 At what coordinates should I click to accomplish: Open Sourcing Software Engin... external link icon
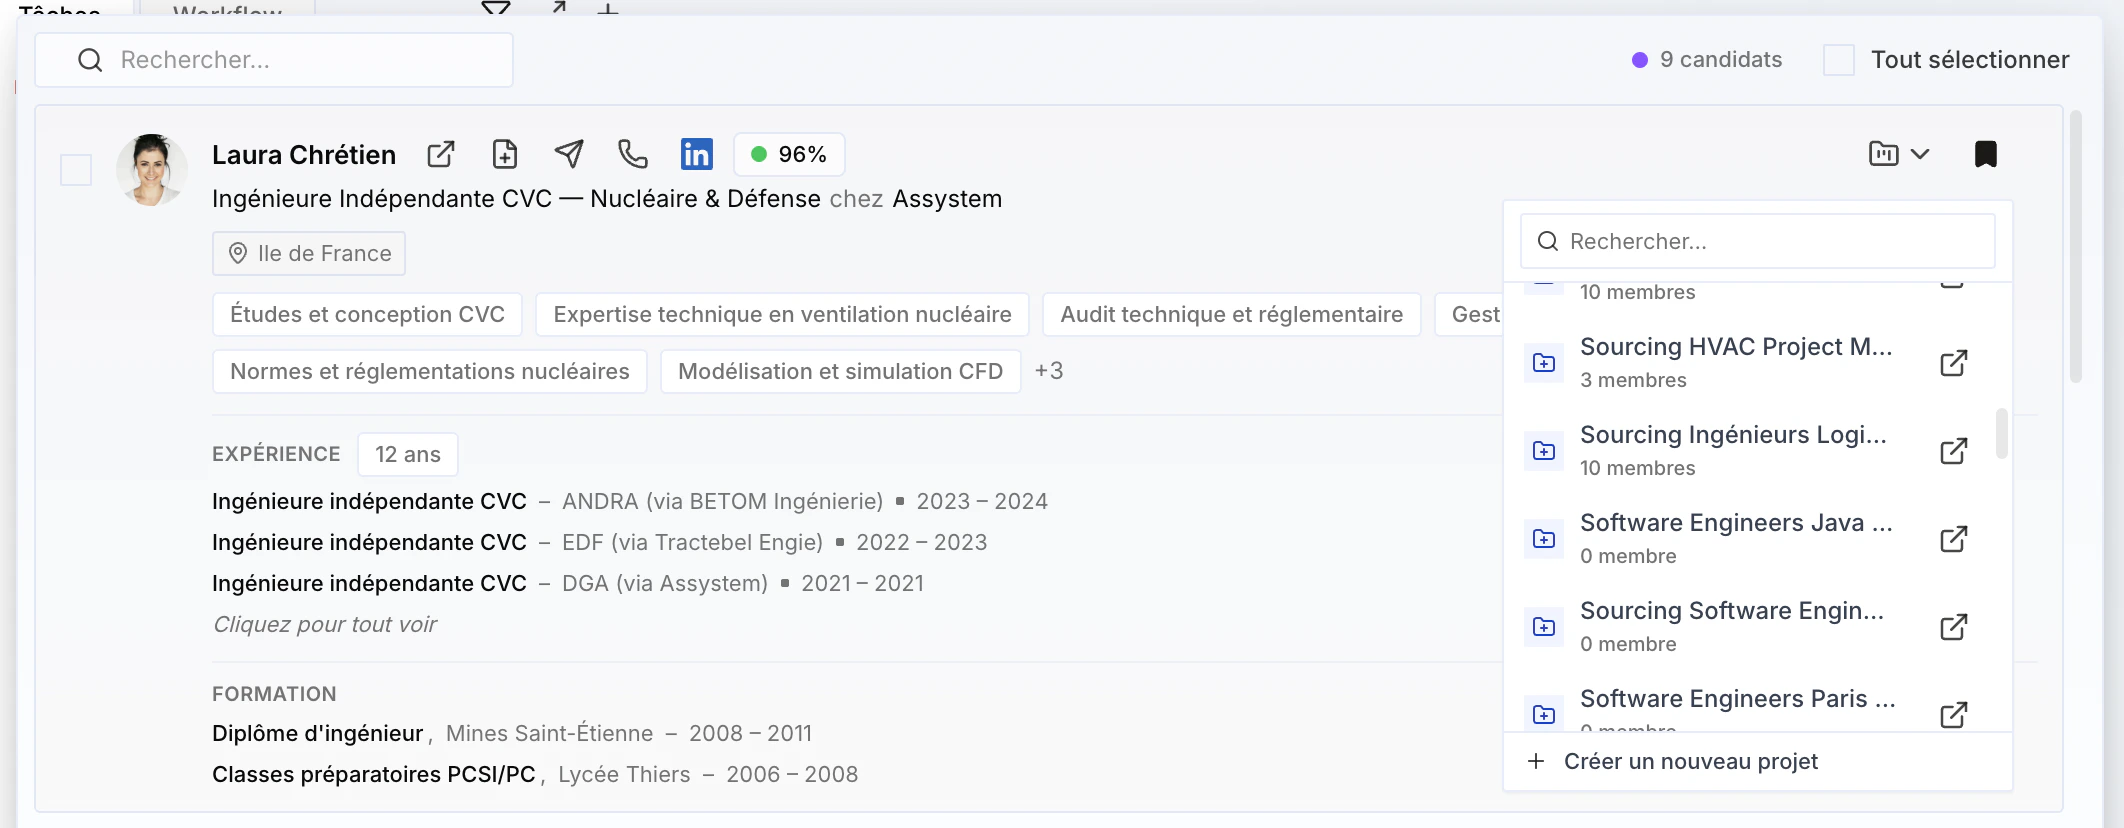1954,627
